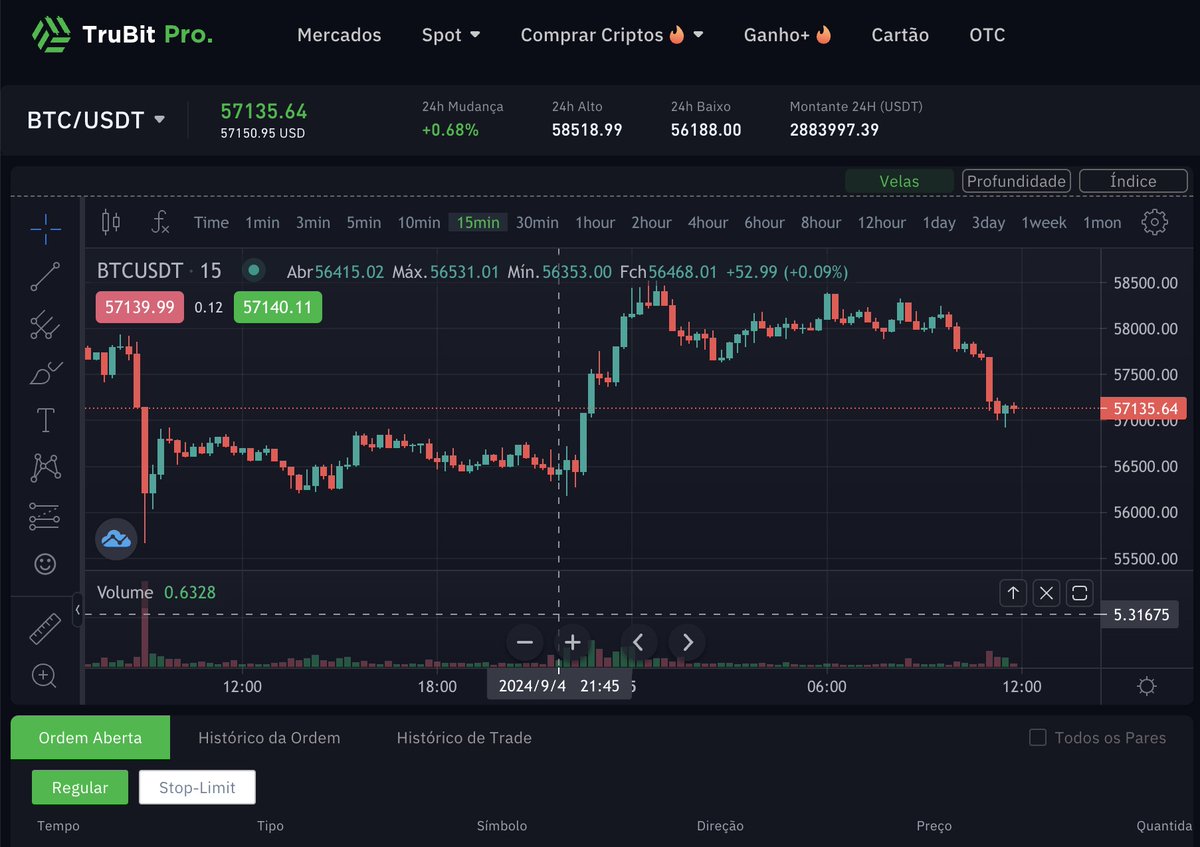1200x847 pixels.
Task: Open the indicators fx panel
Action: tap(159, 224)
